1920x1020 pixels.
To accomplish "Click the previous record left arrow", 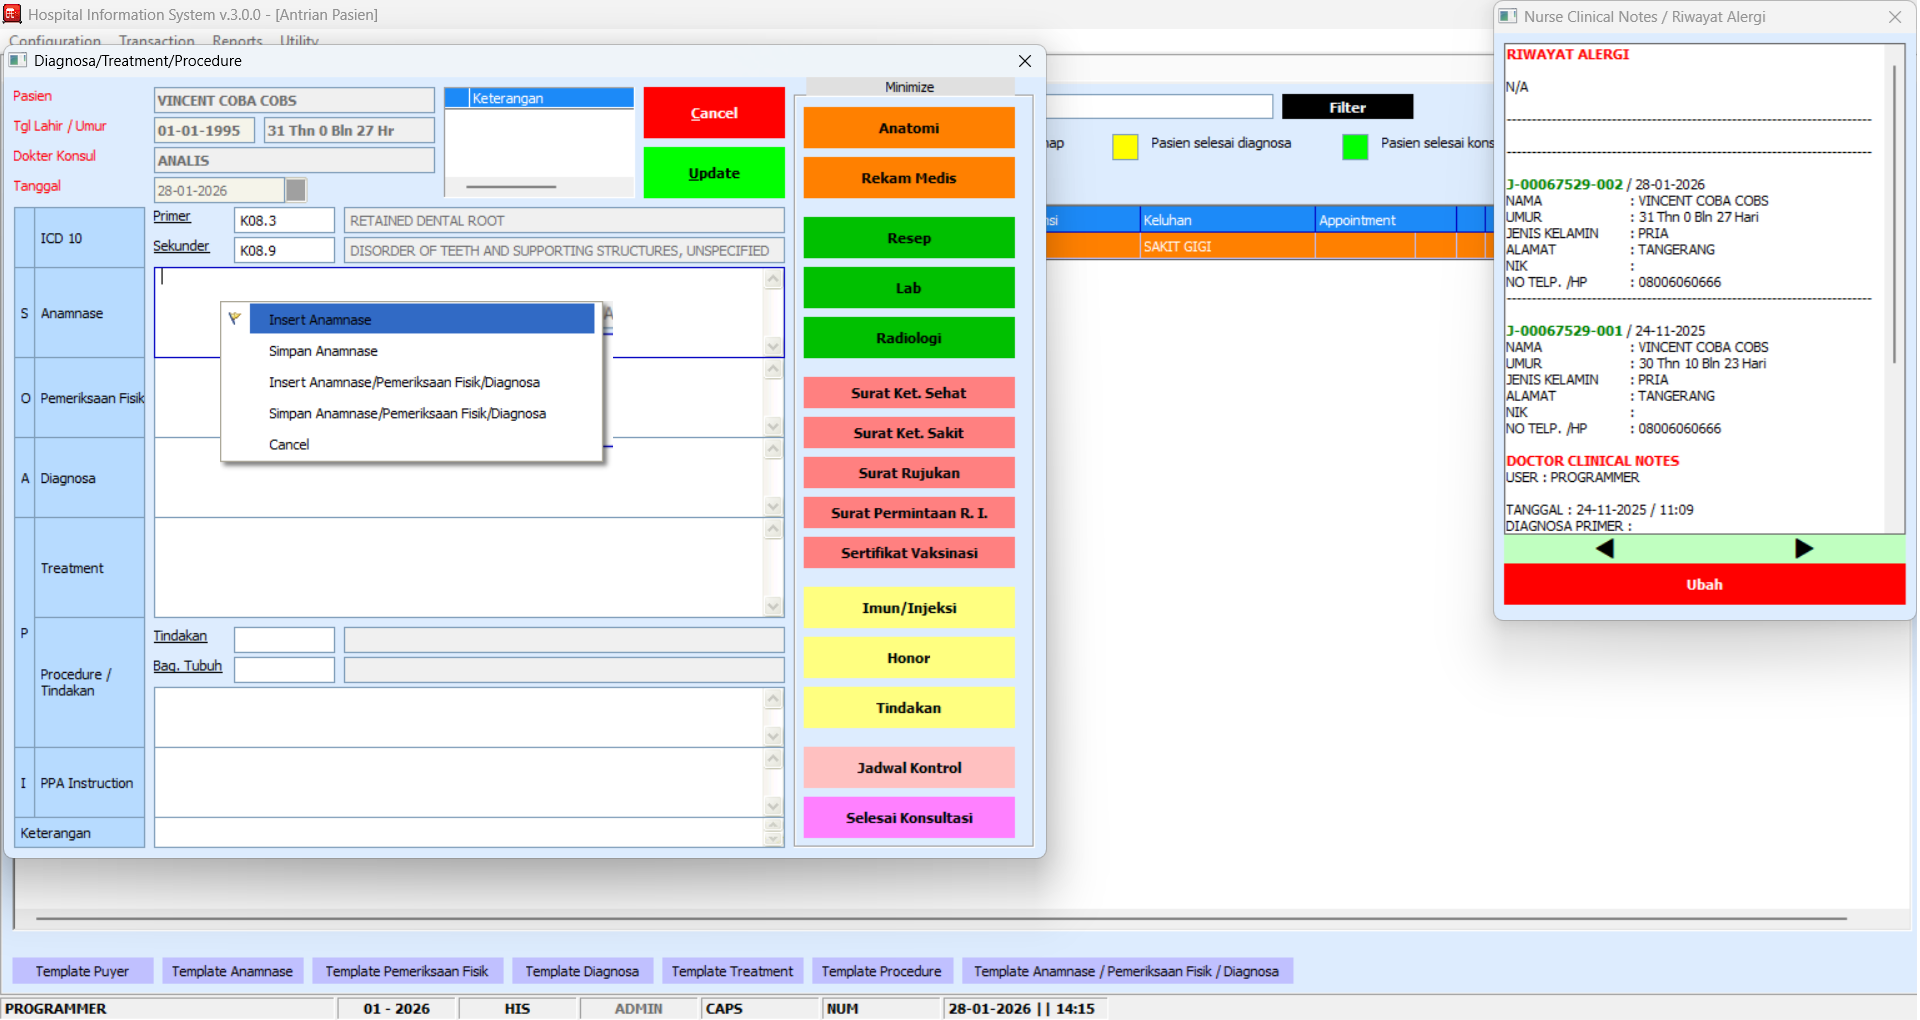I will click(x=1604, y=549).
